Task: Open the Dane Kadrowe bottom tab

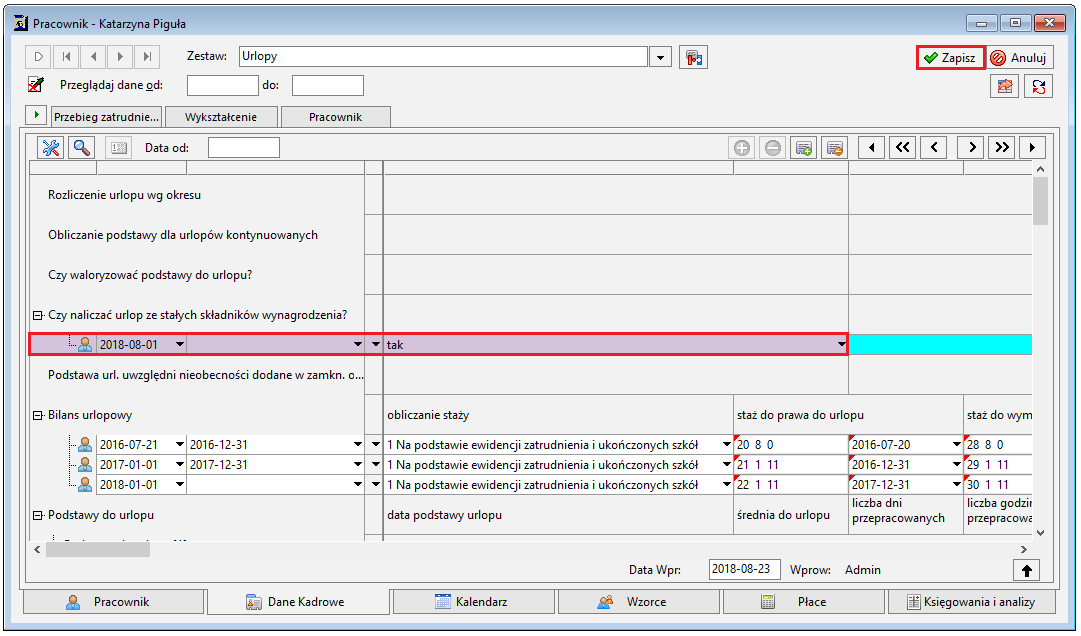Action: [298, 602]
